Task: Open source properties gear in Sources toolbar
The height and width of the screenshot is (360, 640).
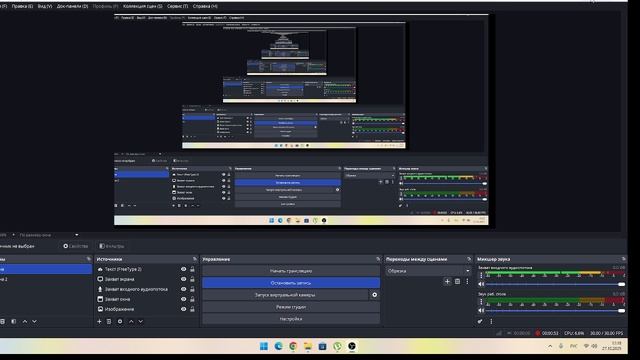Action: pos(120,322)
